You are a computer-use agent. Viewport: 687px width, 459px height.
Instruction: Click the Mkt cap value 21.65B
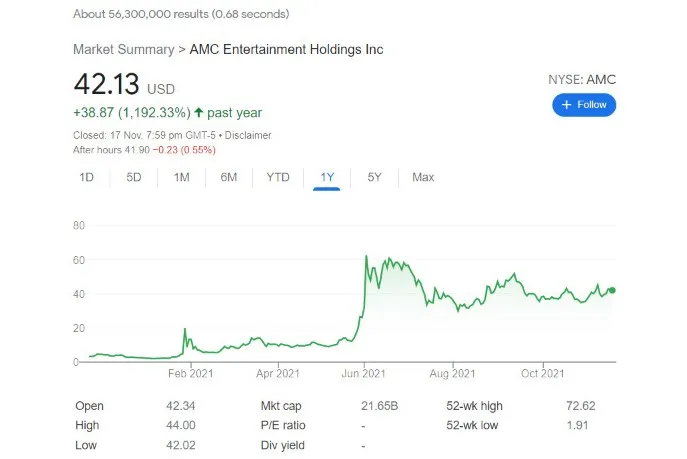[379, 406]
